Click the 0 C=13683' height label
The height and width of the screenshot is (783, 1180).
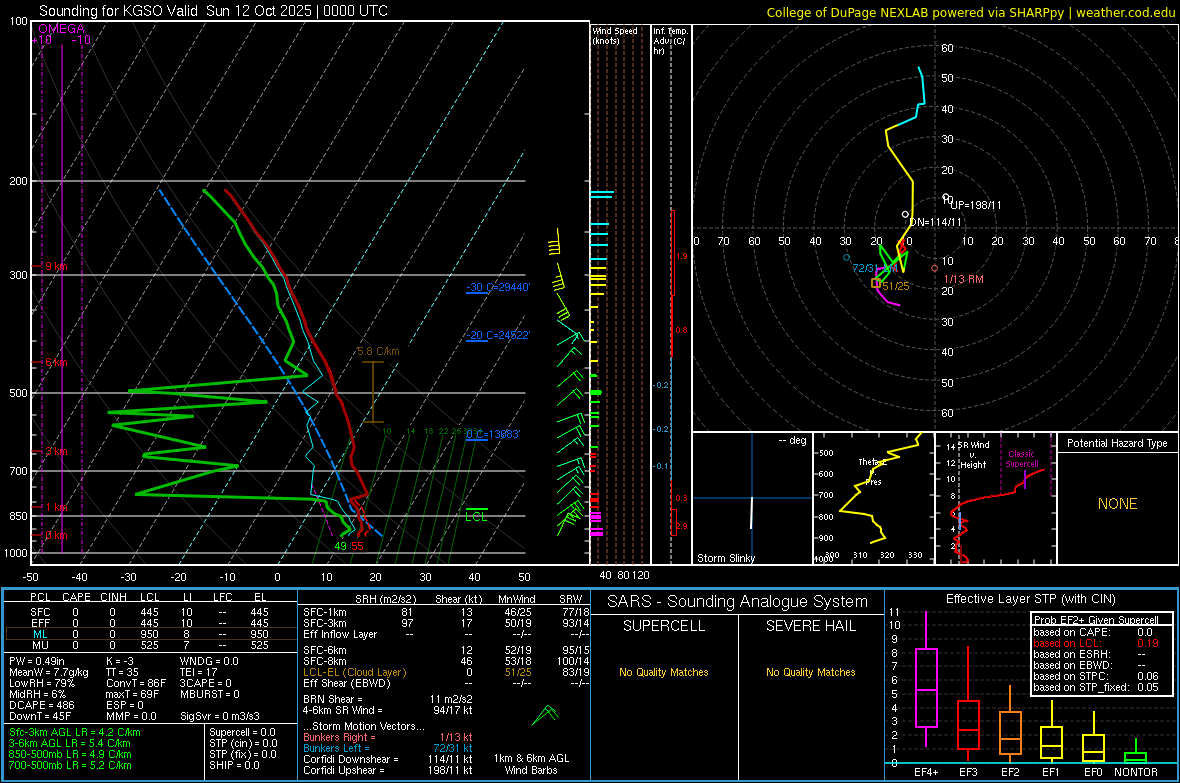[x=493, y=434]
